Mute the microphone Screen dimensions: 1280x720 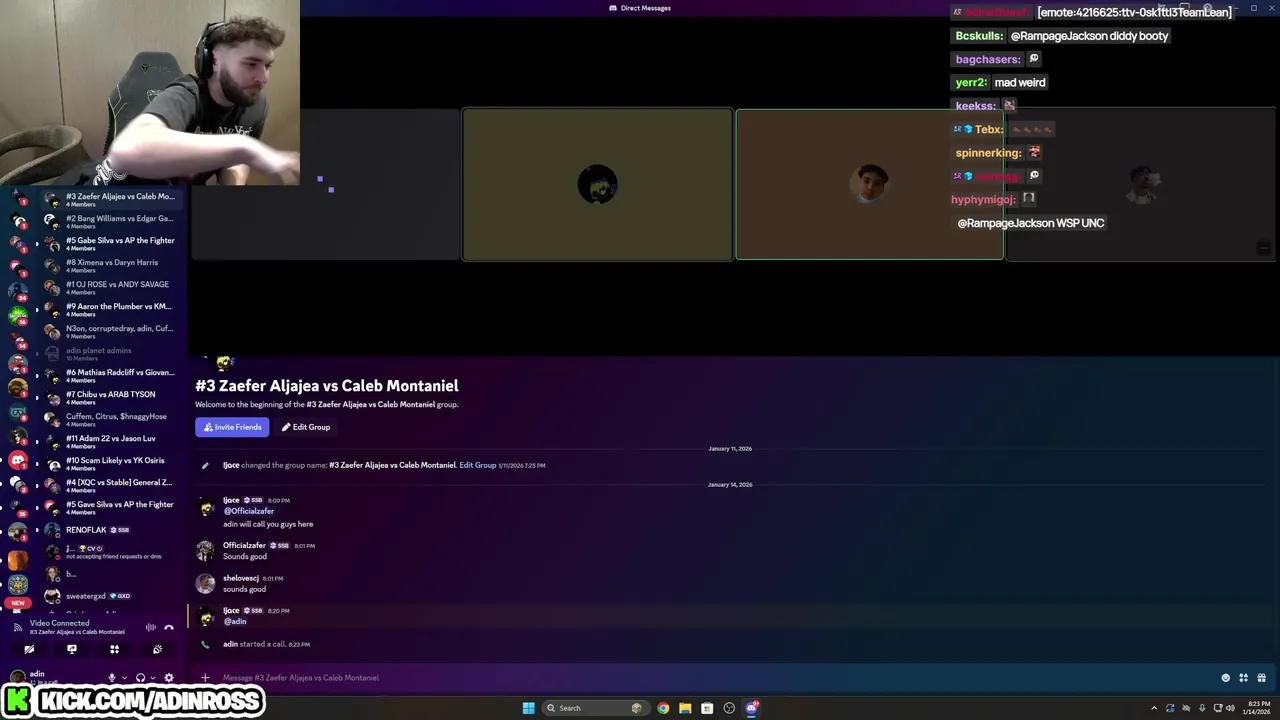tap(112, 678)
